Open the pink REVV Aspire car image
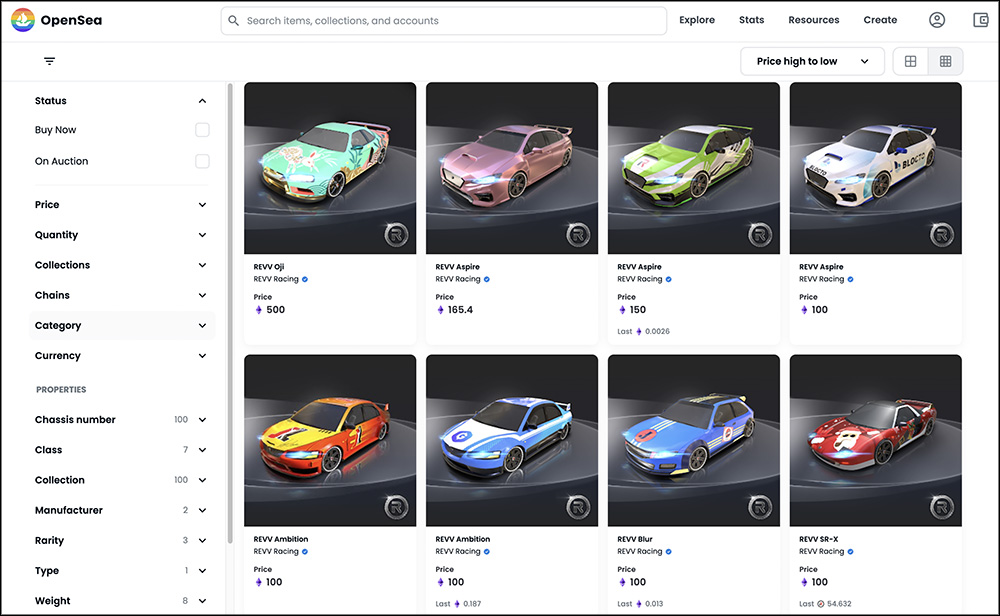The image size is (1000, 616). click(x=512, y=168)
